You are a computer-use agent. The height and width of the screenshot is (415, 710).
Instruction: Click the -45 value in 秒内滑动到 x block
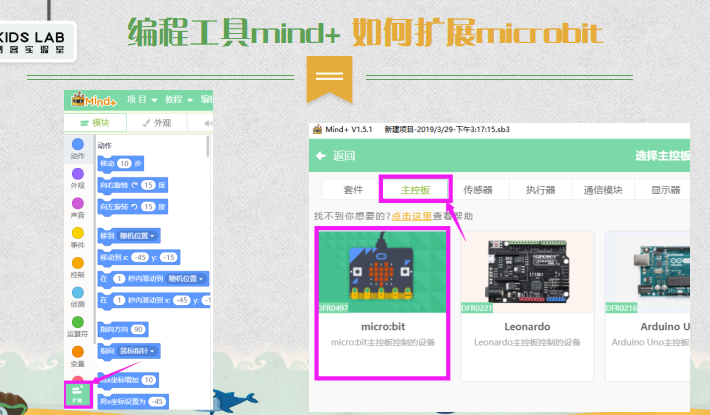[x=182, y=300]
